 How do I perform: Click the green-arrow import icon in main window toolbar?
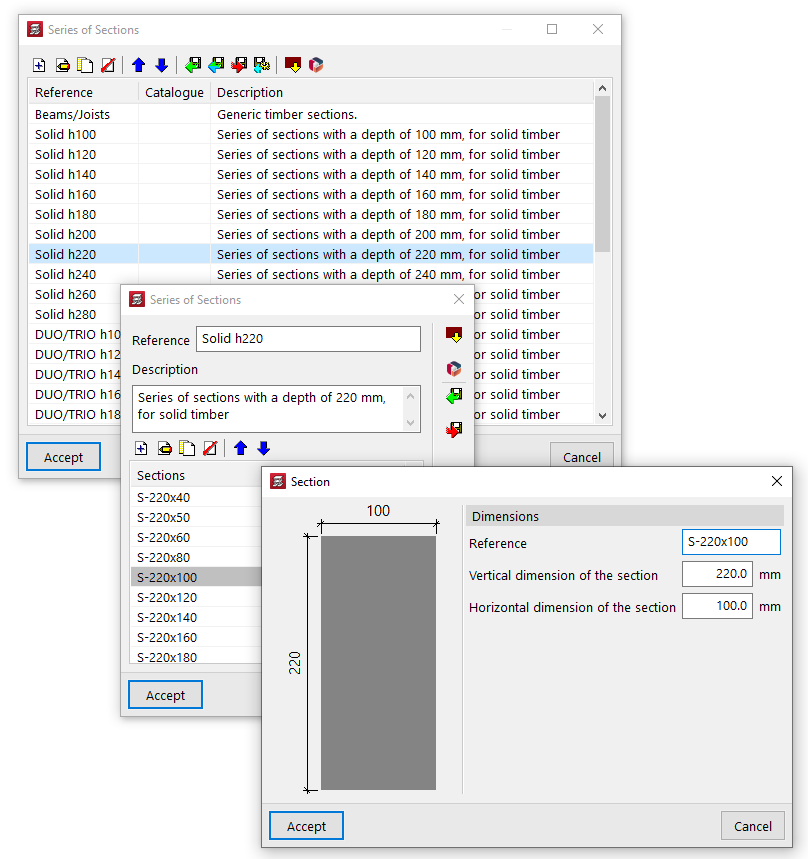coord(193,65)
